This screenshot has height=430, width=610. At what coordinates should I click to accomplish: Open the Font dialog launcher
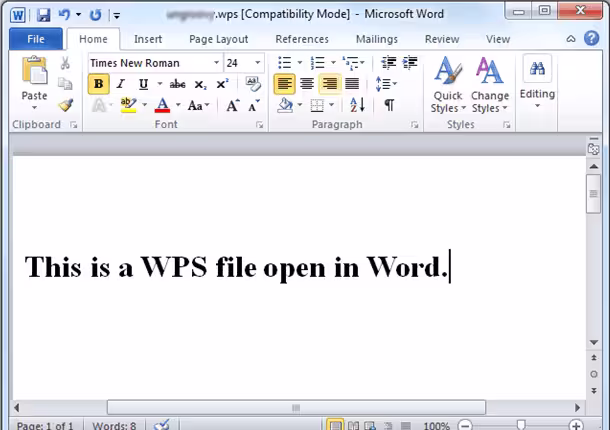(259, 125)
